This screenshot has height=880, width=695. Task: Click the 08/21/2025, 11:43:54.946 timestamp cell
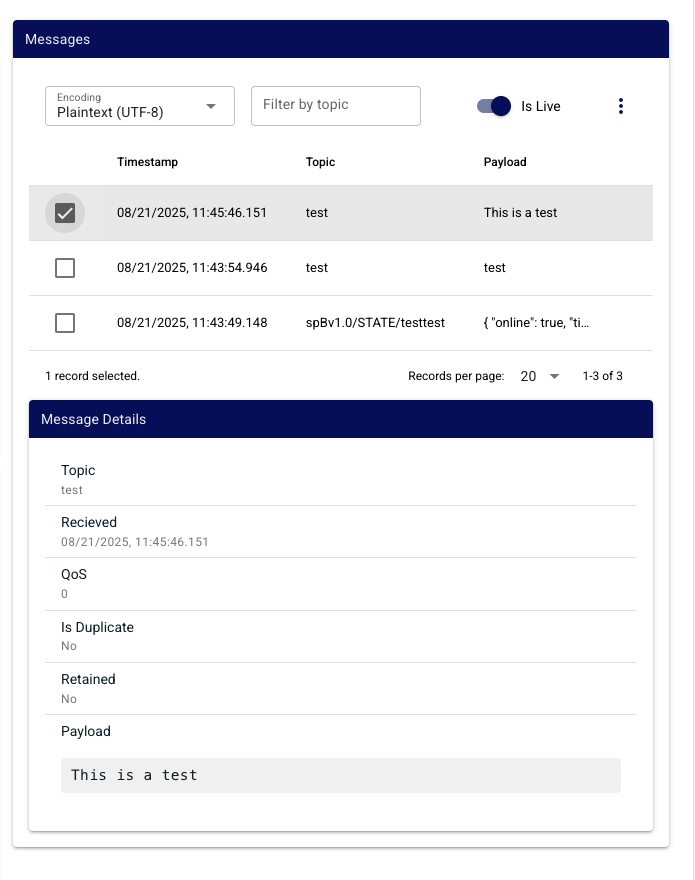(192, 268)
